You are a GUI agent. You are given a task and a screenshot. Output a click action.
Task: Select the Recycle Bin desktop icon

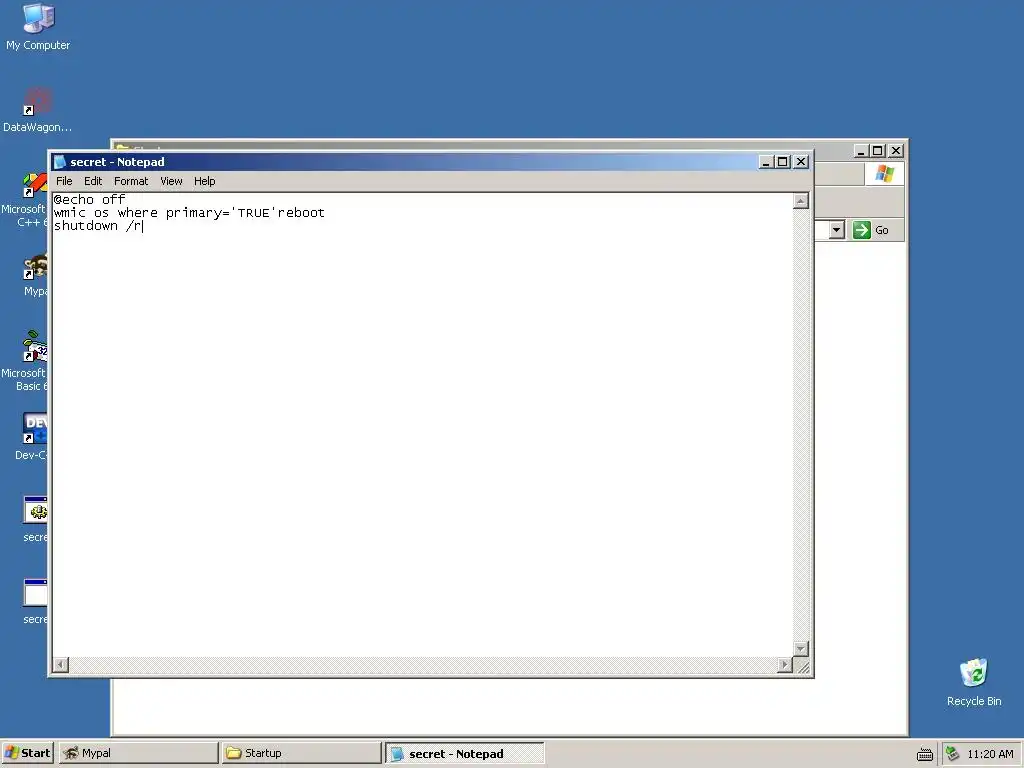tap(974, 682)
